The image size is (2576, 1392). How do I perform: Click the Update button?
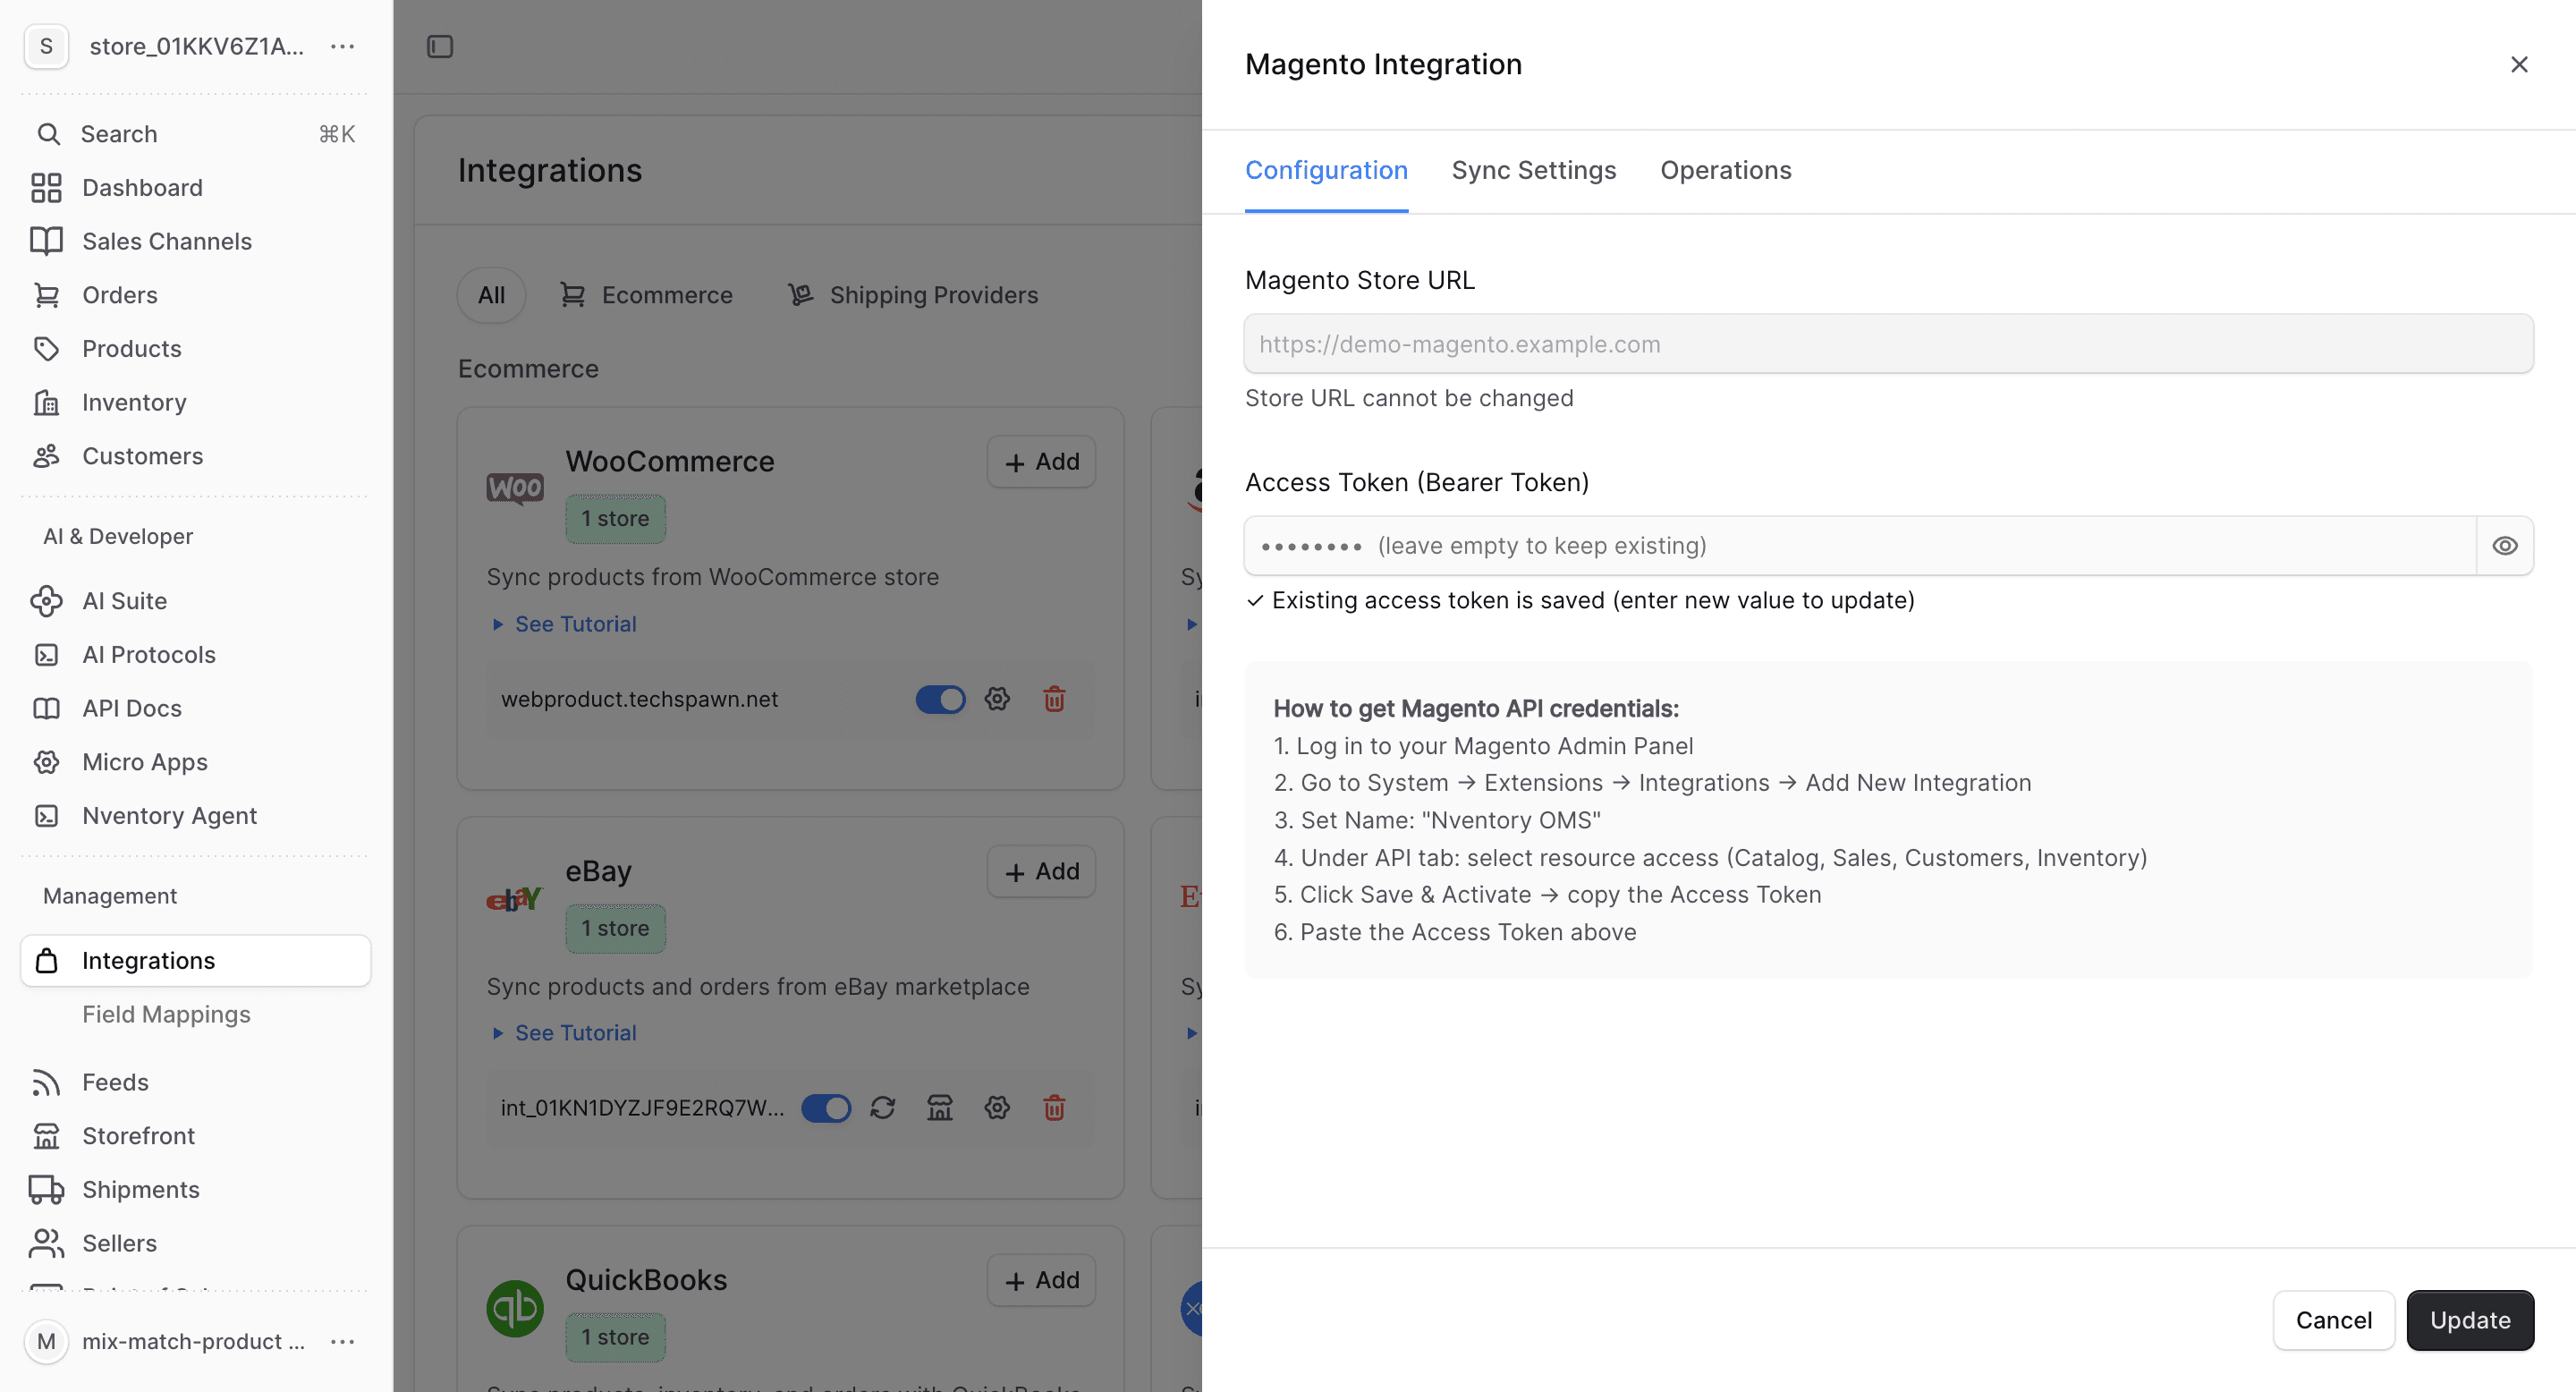point(2470,1320)
